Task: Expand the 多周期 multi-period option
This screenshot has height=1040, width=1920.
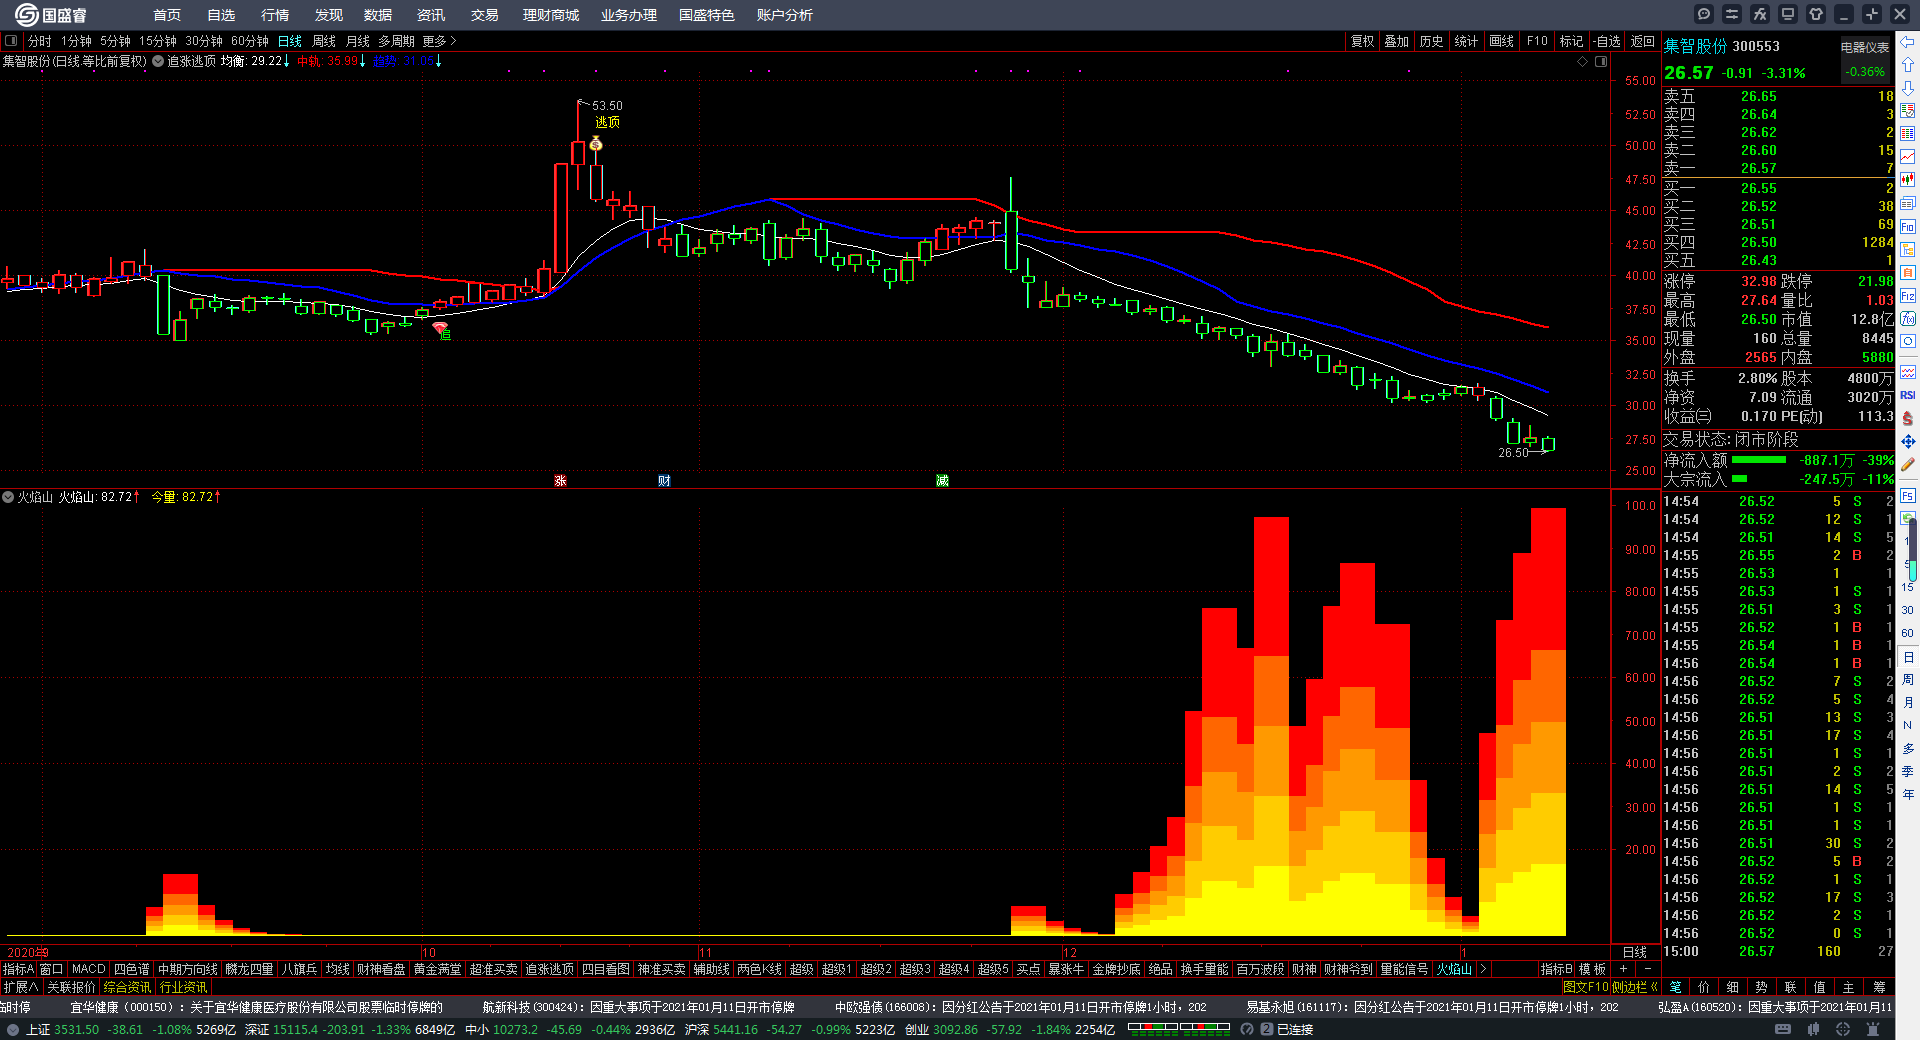Action: (396, 41)
